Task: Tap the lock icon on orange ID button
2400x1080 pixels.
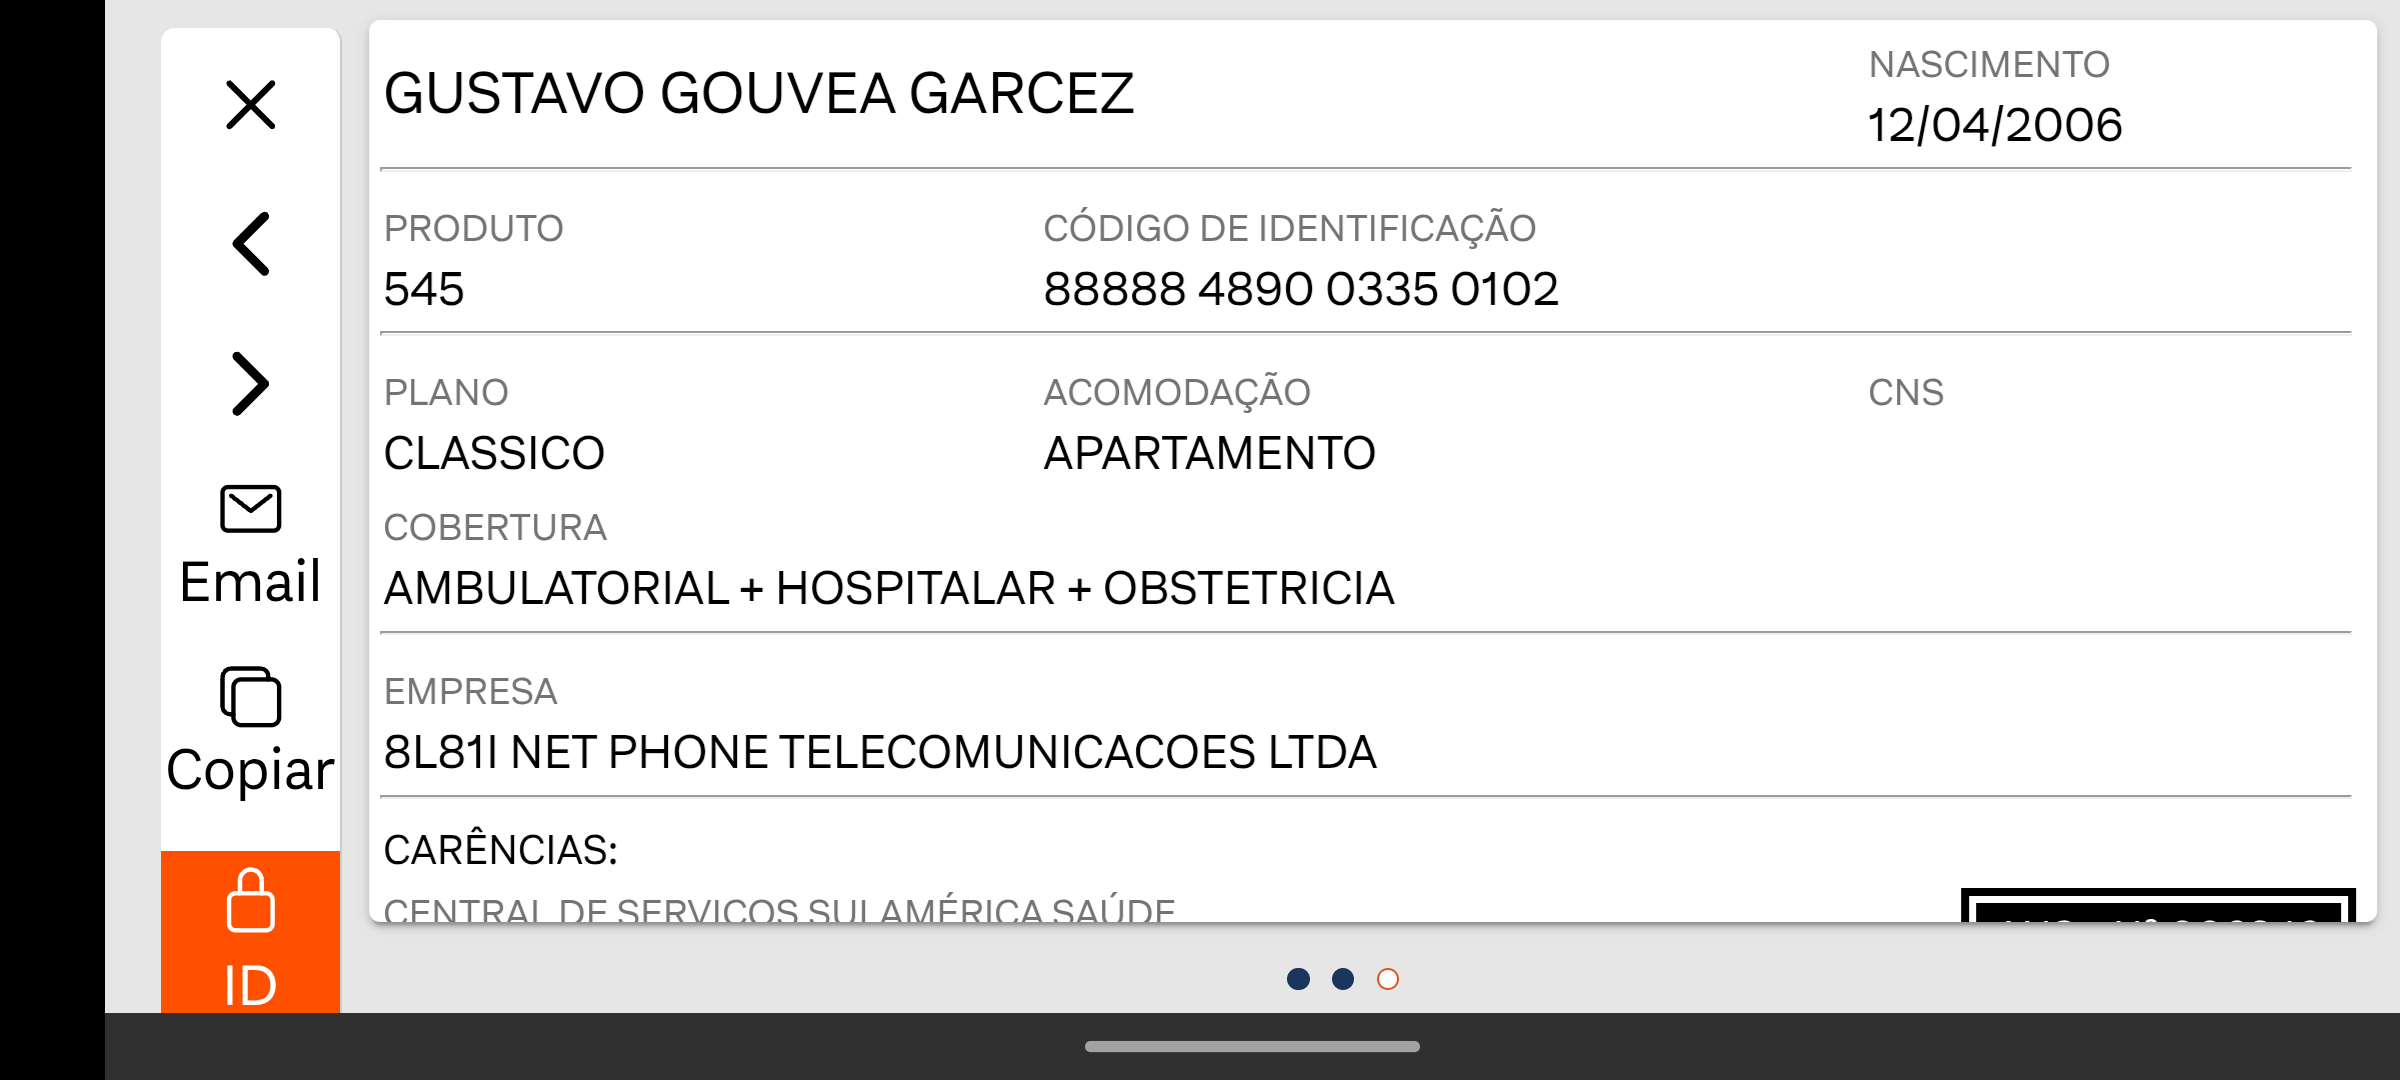Action: pos(250,900)
